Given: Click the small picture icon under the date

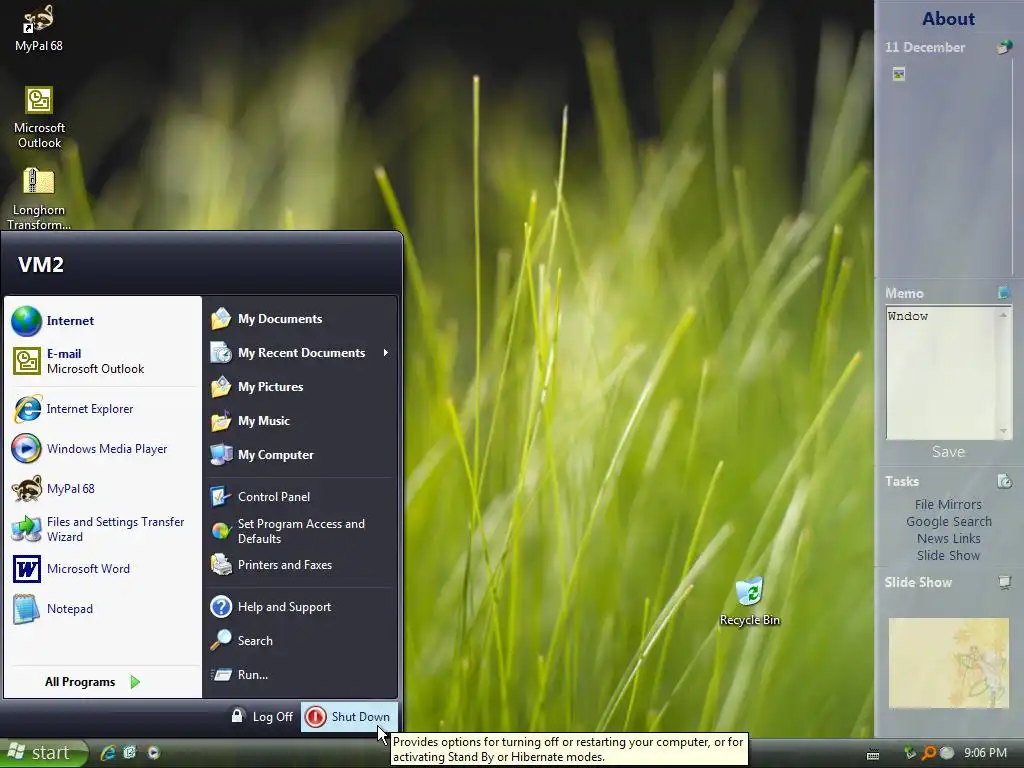Looking at the screenshot, I should click(x=899, y=74).
